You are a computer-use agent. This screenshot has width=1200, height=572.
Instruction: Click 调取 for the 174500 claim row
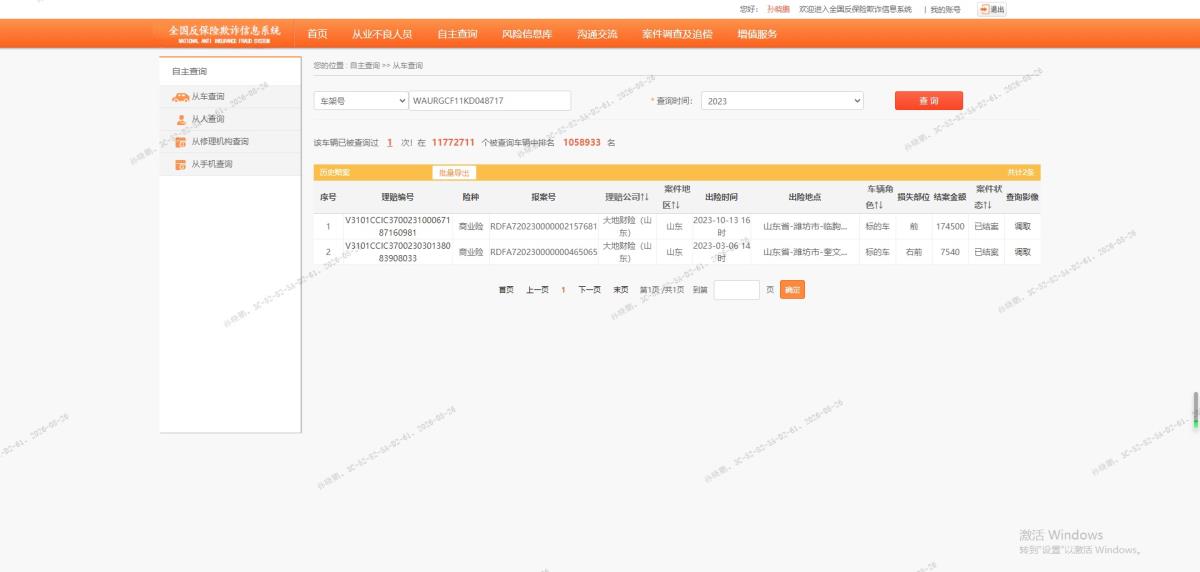click(x=1022, y=226)
